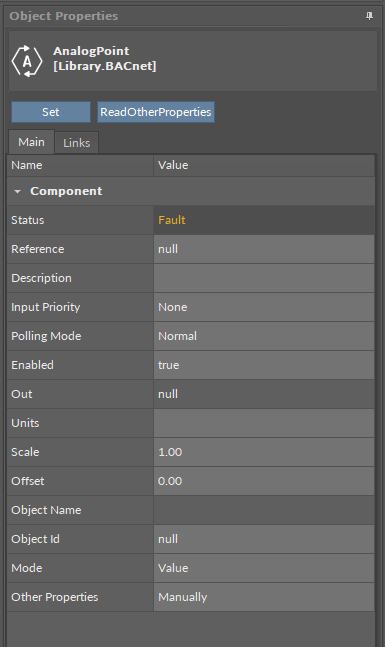Open the Input Priority value None

pyautogui.click(x=264, y=307)
